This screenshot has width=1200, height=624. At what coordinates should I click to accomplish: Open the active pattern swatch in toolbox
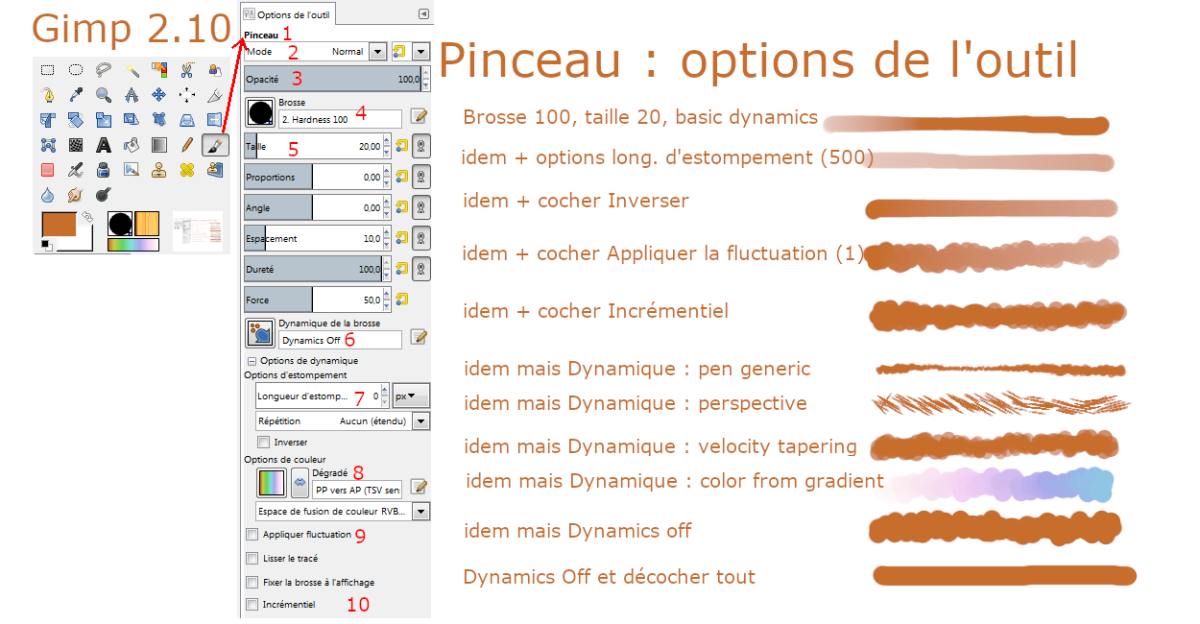tap(148, 224)
